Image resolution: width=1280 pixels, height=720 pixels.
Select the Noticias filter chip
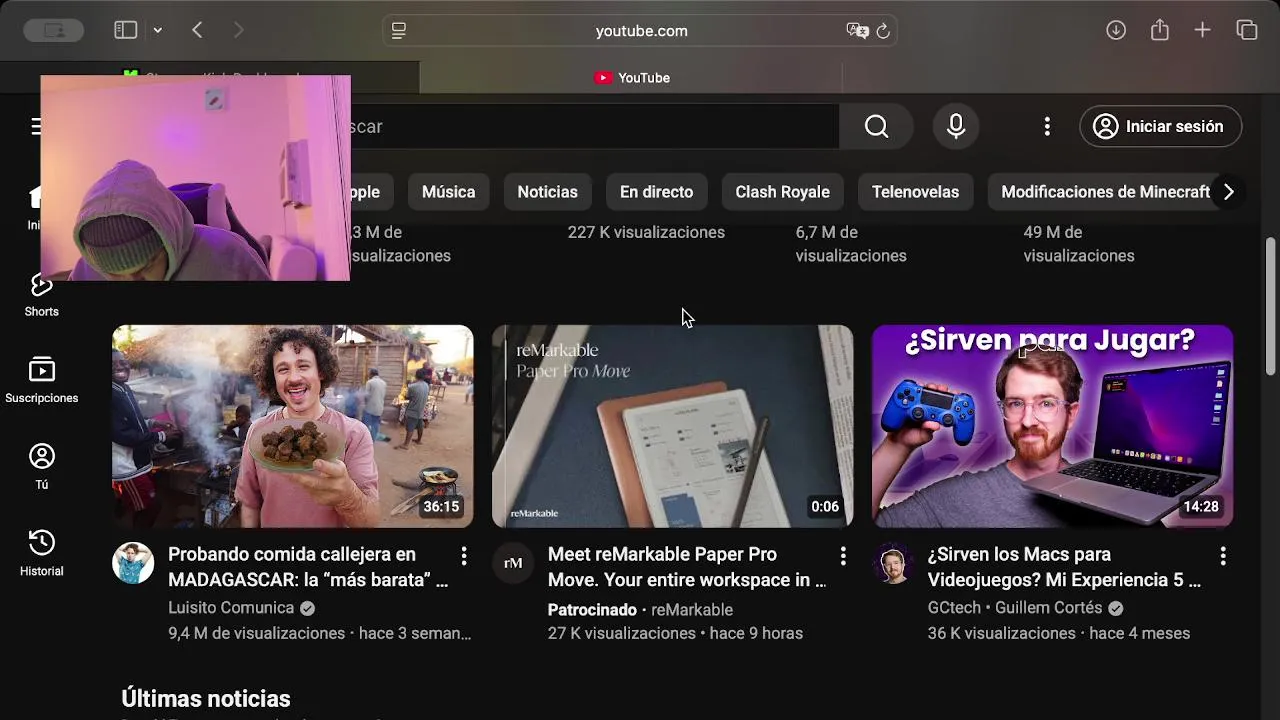[547, 192]
